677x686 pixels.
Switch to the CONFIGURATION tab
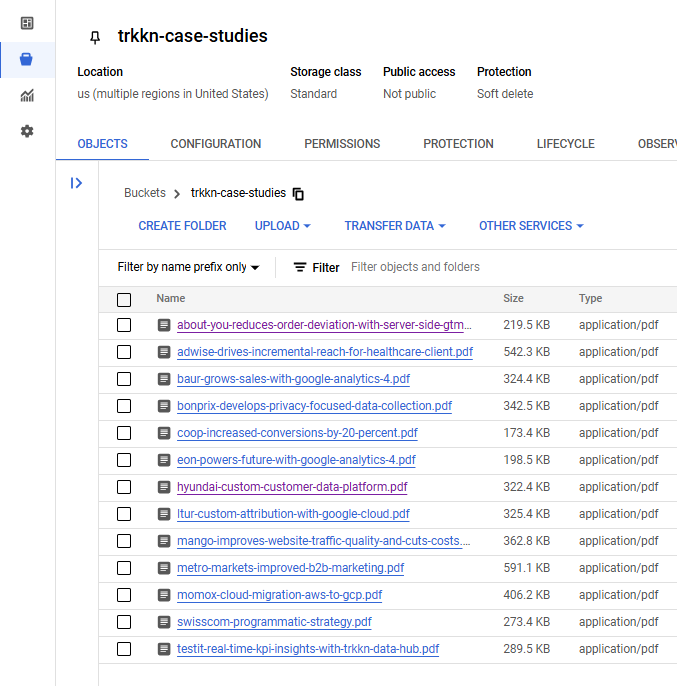pyautogui.click(x=216, y=144)
